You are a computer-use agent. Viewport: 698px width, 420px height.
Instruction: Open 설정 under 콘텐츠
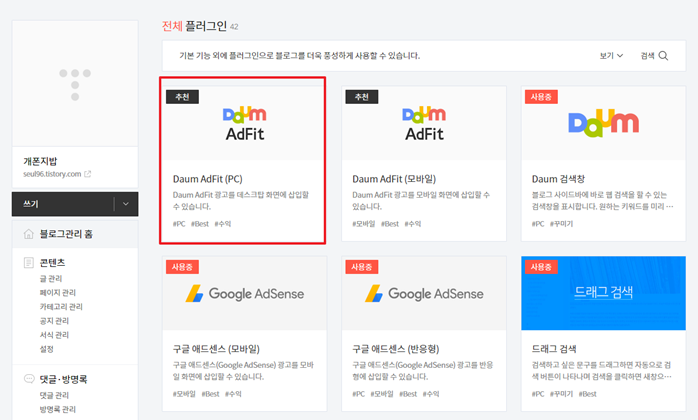pyautogui.click(x=46, y=349)
